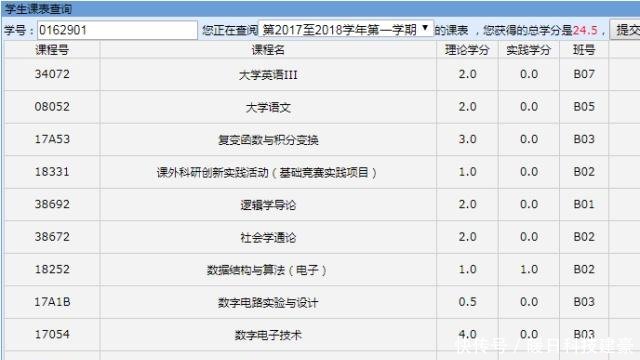Click the 提交 submit button
The image size is (640, 360).
625,30
